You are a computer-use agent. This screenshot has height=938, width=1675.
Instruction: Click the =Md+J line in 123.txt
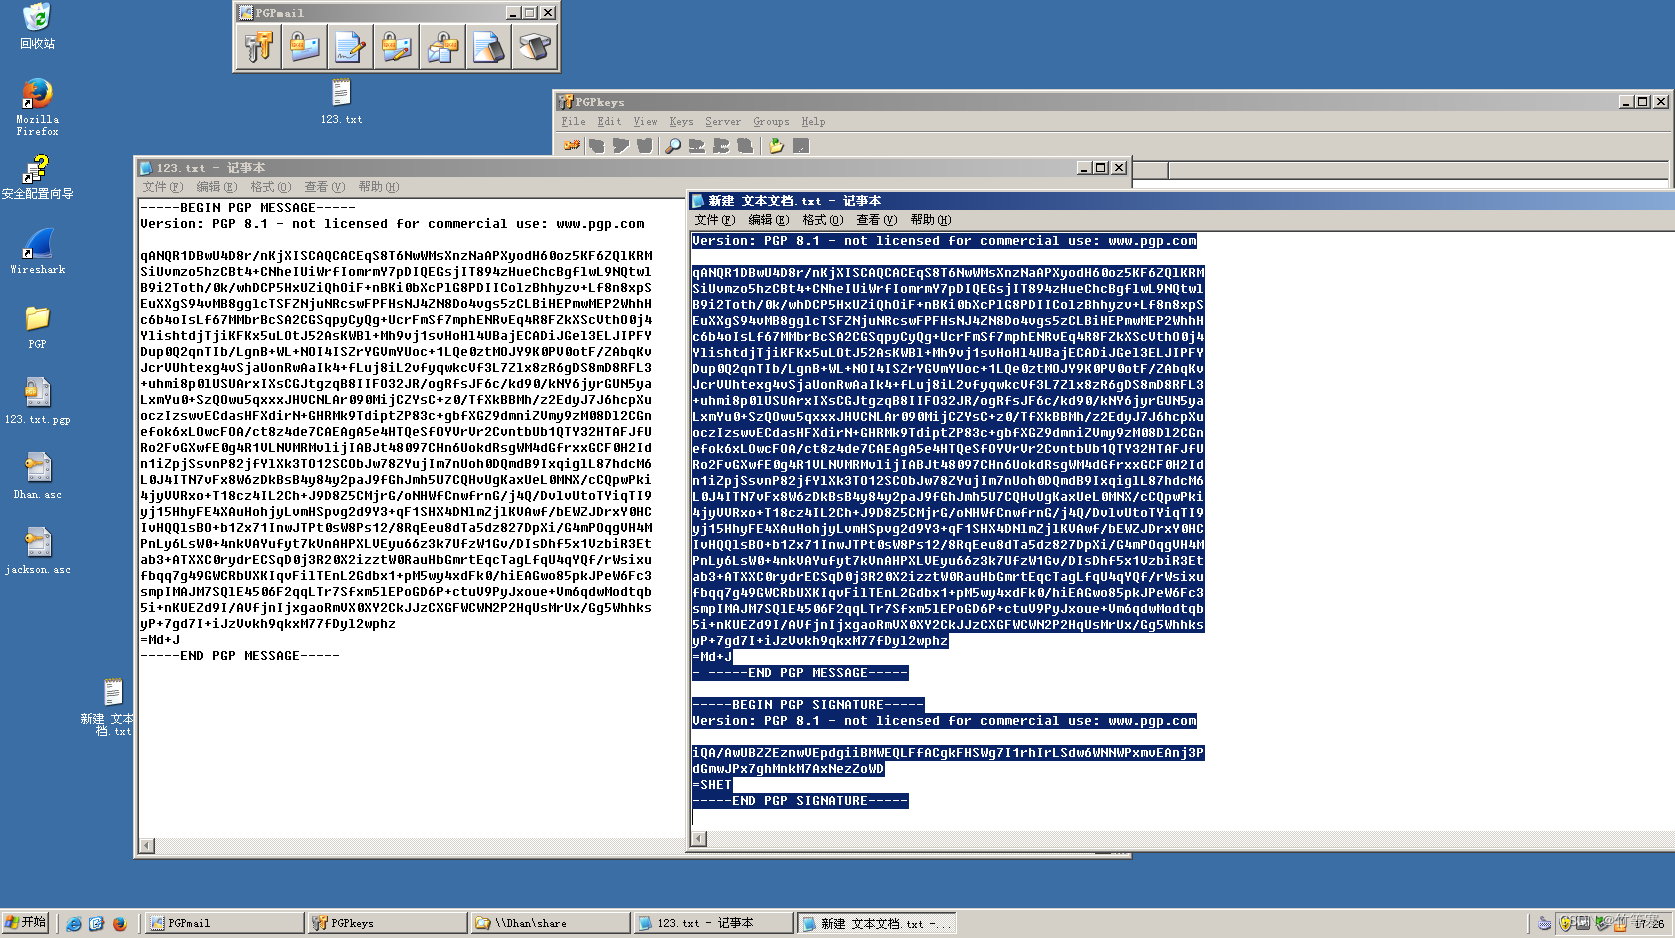(160, 640)
